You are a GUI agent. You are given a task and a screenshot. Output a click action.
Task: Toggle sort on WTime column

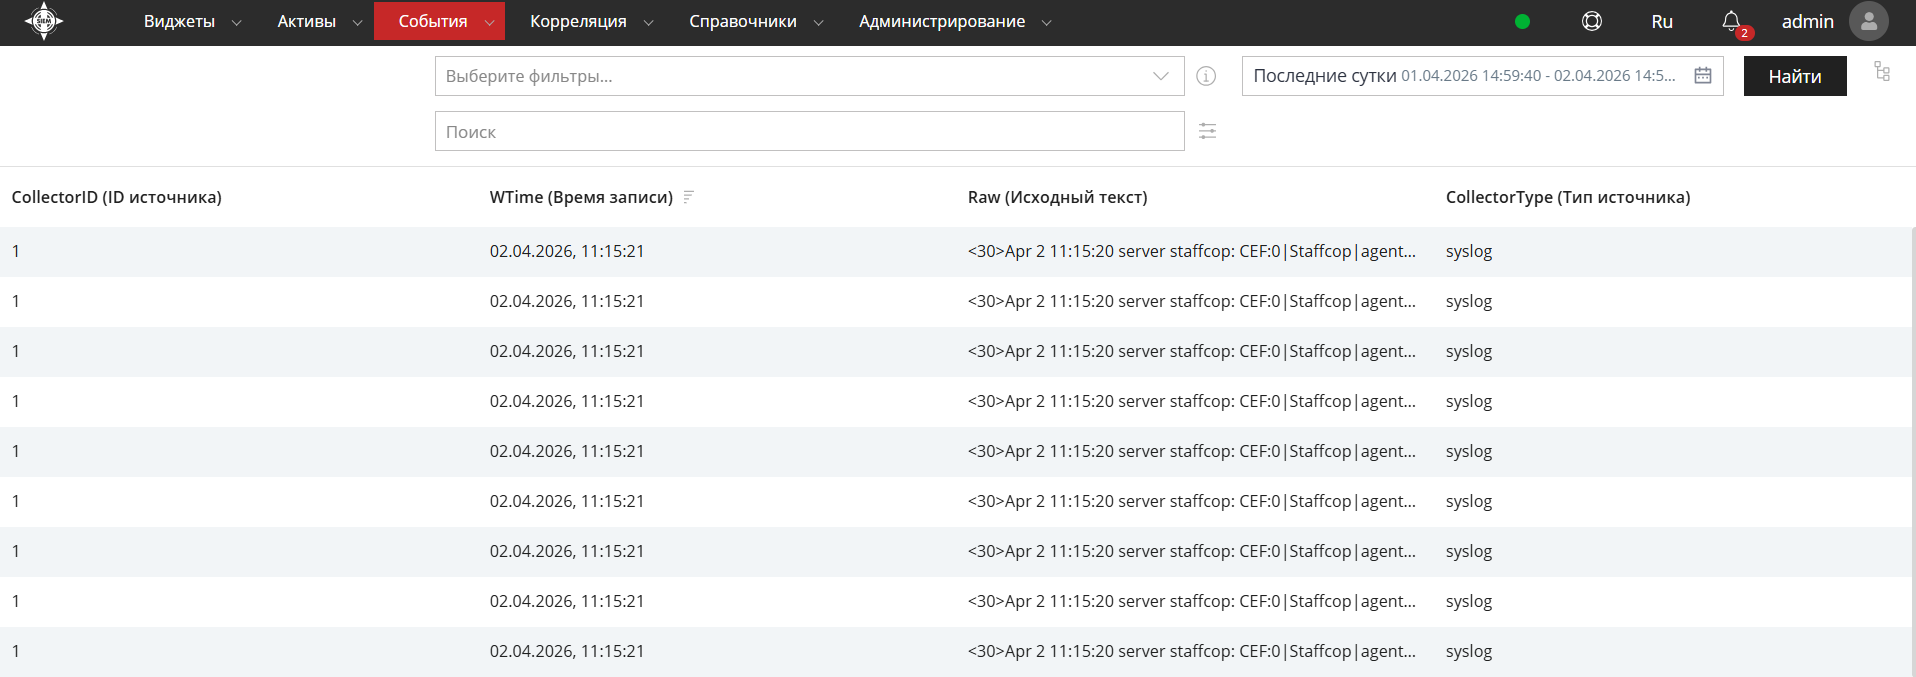click(688, 197)
